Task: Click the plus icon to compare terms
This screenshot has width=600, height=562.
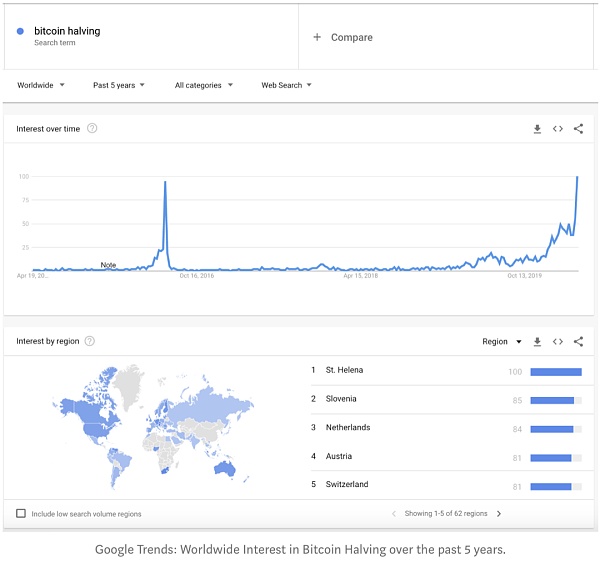Action: coord(317,37)
